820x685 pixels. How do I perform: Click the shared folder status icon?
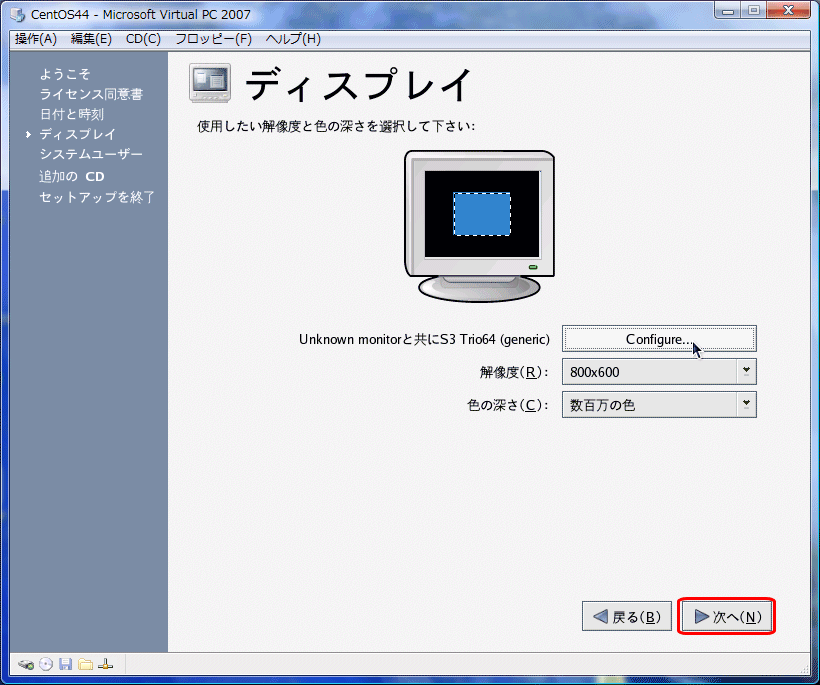[85, 665]
